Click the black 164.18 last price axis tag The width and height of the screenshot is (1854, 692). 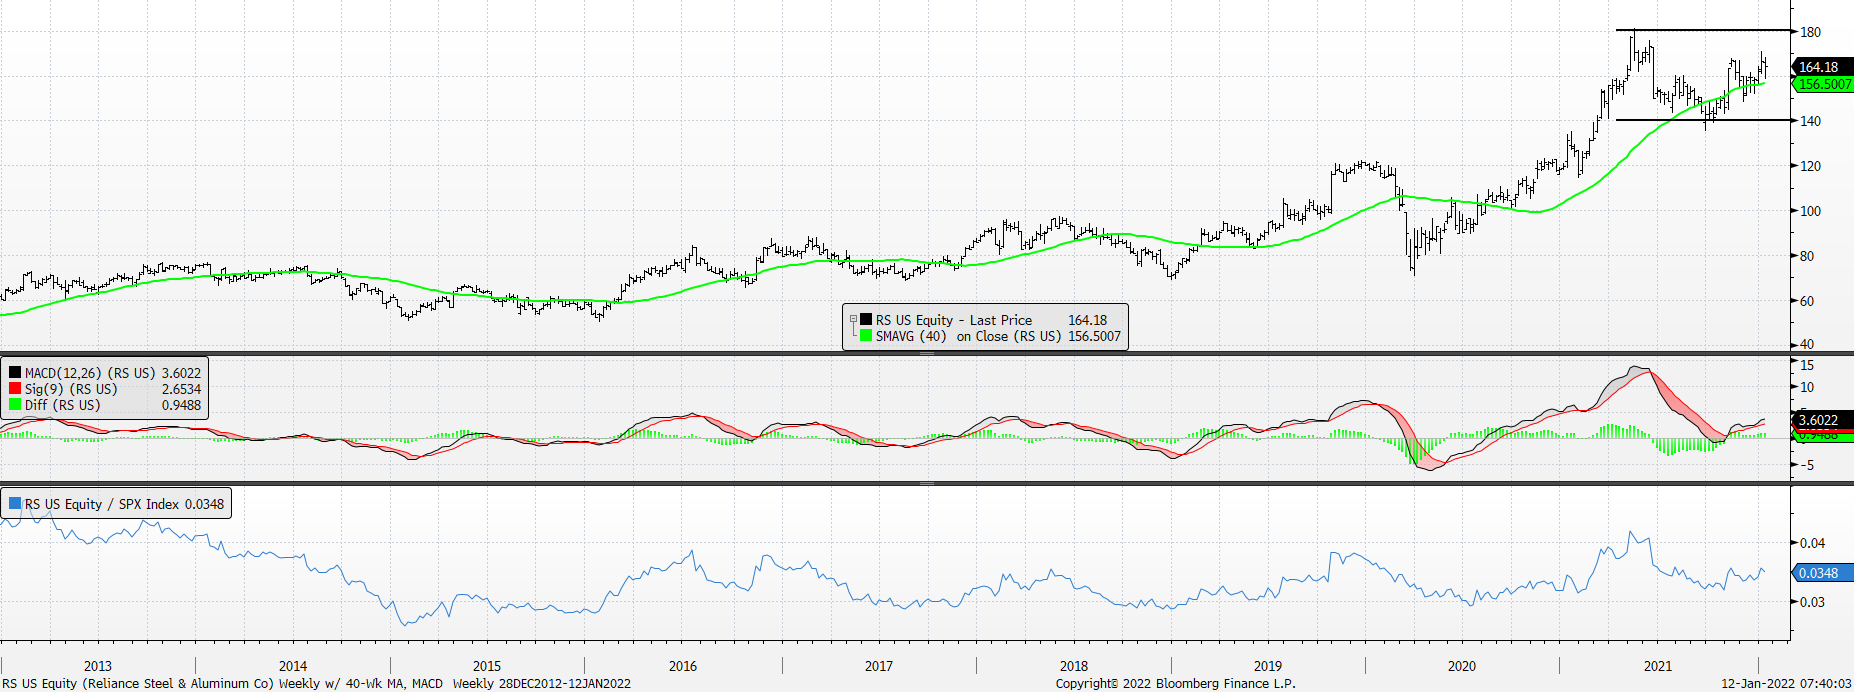[1823, 67]
